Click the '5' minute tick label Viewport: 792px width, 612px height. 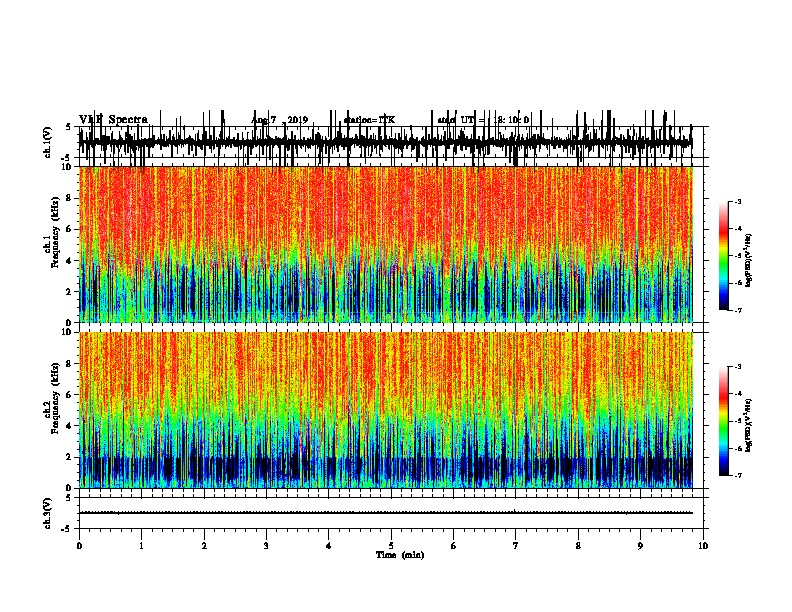pyautogui.click(x=391, y=546)
